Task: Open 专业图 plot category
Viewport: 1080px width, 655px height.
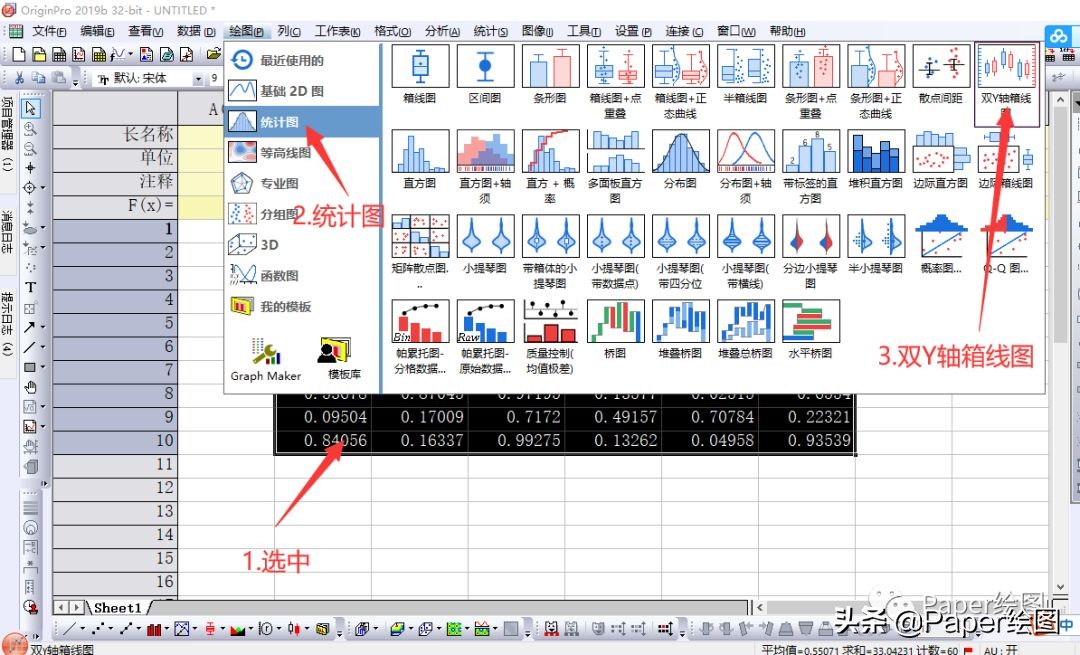Action: tap(303, 183)
